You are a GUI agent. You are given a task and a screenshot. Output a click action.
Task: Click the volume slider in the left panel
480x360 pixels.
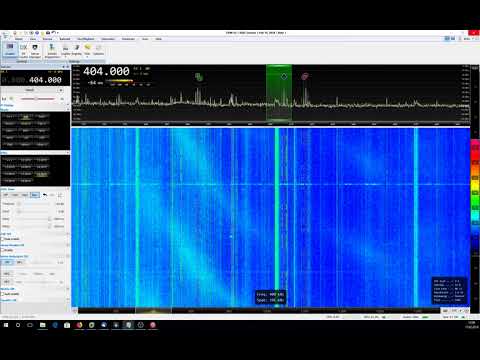37,99
